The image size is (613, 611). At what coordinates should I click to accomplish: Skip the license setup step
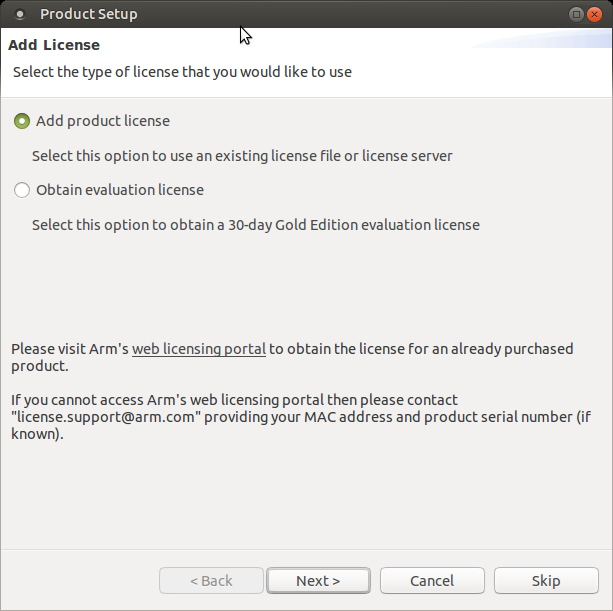[x=546, y=581]
